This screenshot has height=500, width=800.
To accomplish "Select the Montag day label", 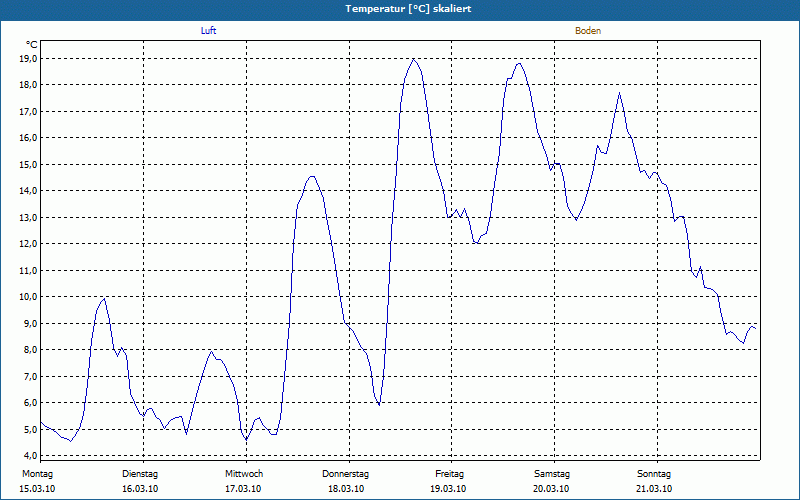I will point(37,474).
